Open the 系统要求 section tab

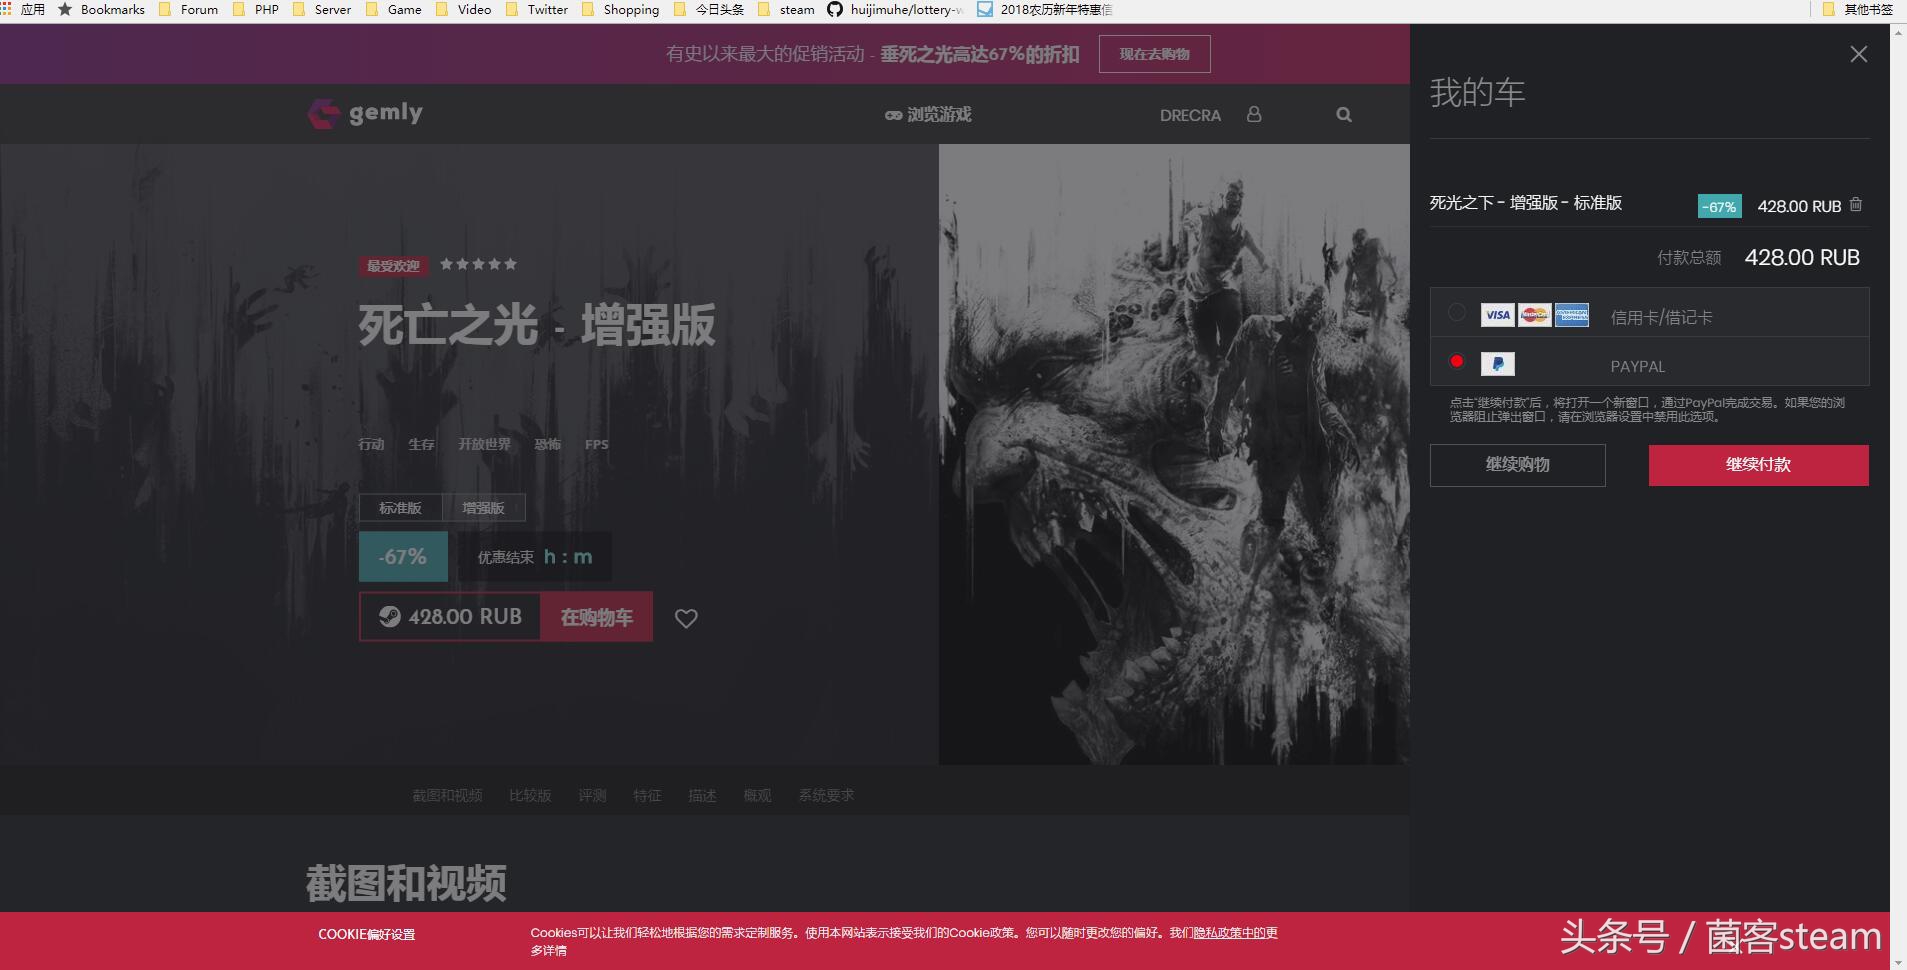tap(827, 795)
